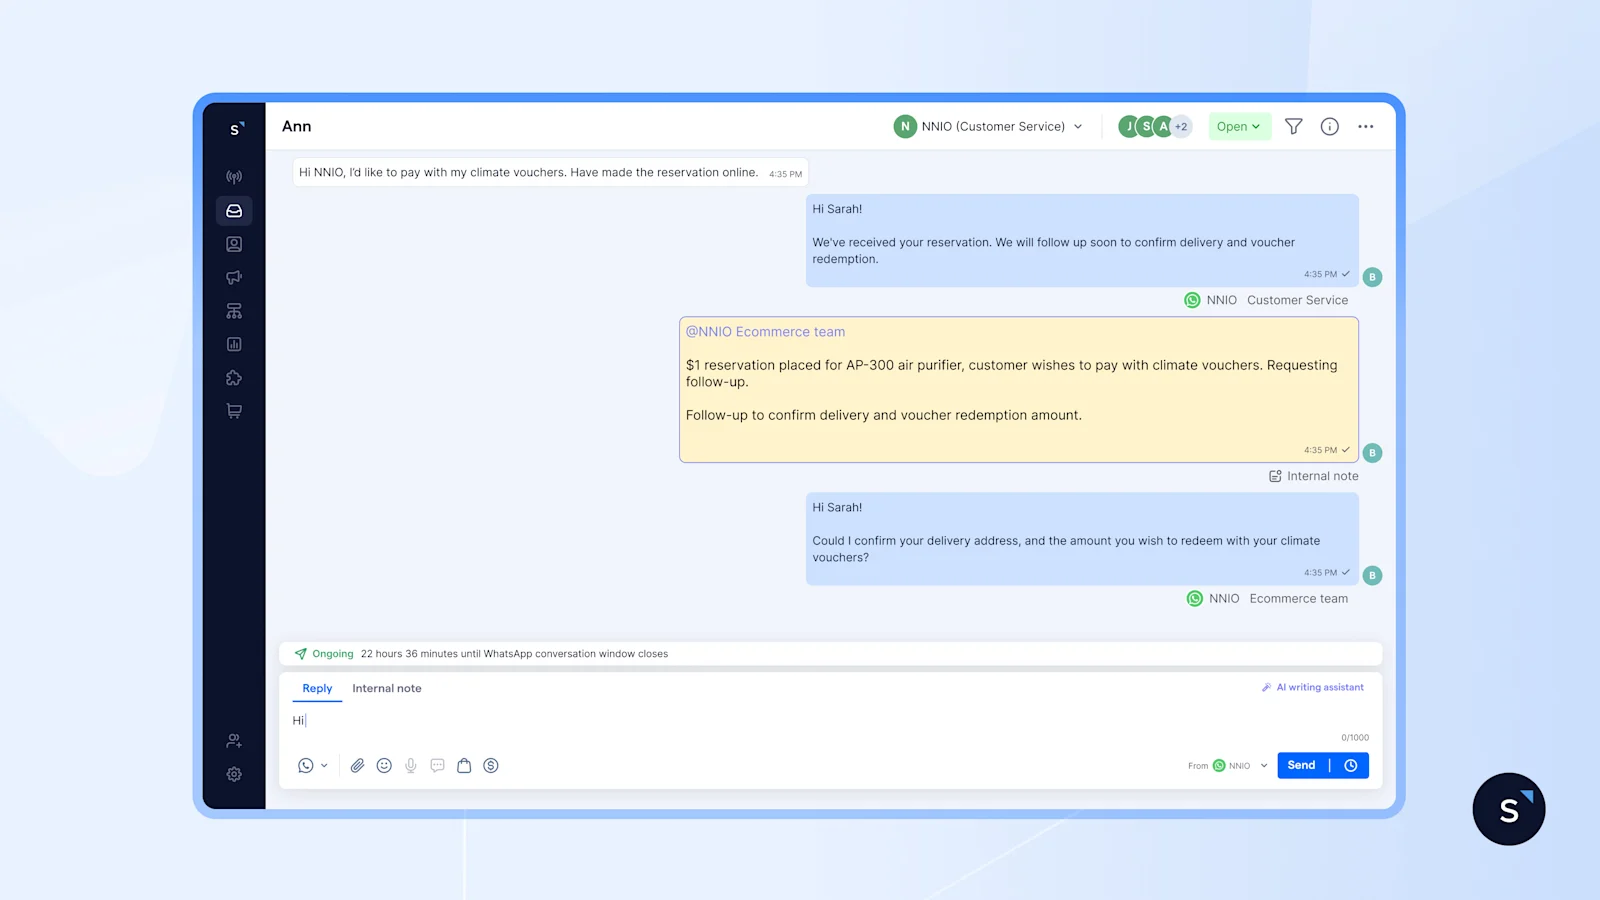Click the green N avatar in the header
The image size is (1600, 900).
tap(905, 126)
